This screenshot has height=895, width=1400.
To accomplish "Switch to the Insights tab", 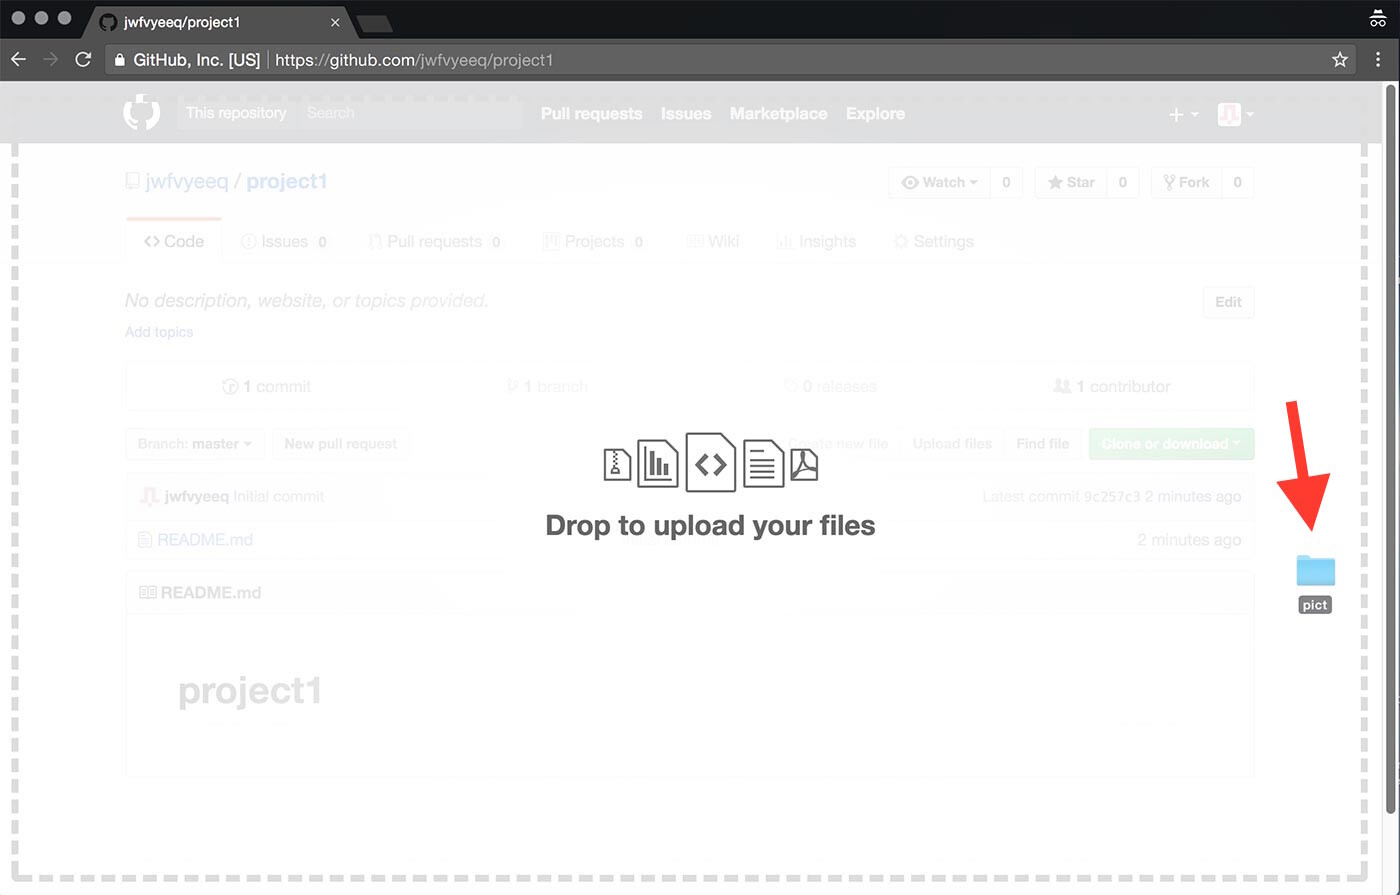I will pyautogui.click(x=815, y=241).
